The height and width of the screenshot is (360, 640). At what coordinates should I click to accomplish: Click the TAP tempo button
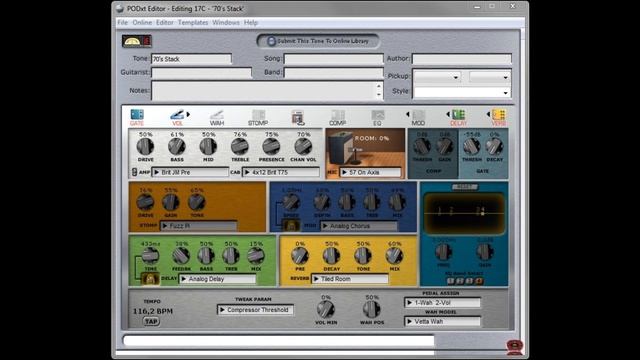click(151, 321)
